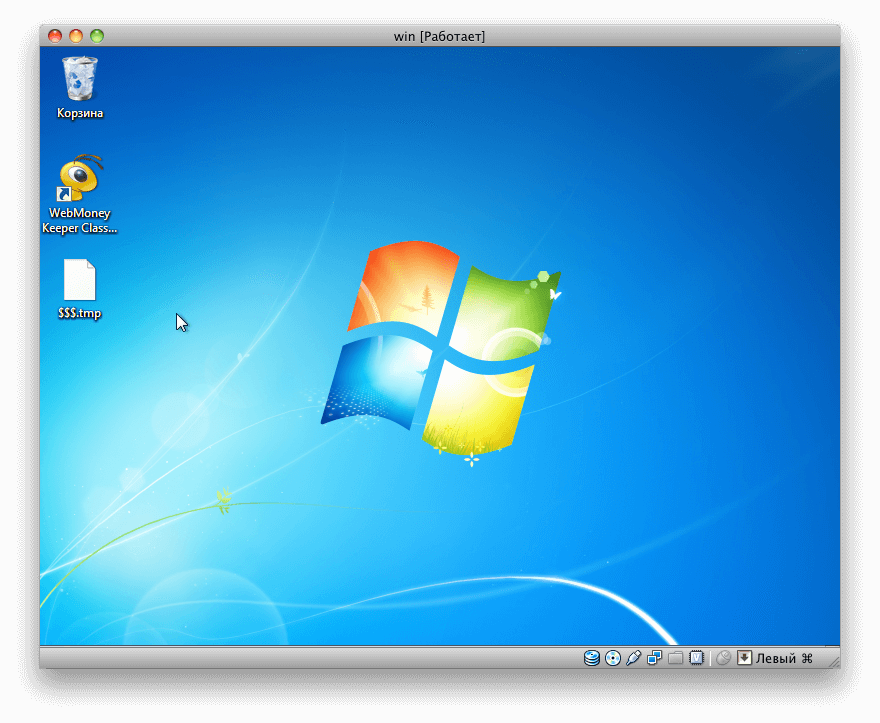Image resolution: width=880 pixels, height=723 pixels.
Task: Select the WebMoney Keeper Classic shortcut
Action: (x=79, y=179)
